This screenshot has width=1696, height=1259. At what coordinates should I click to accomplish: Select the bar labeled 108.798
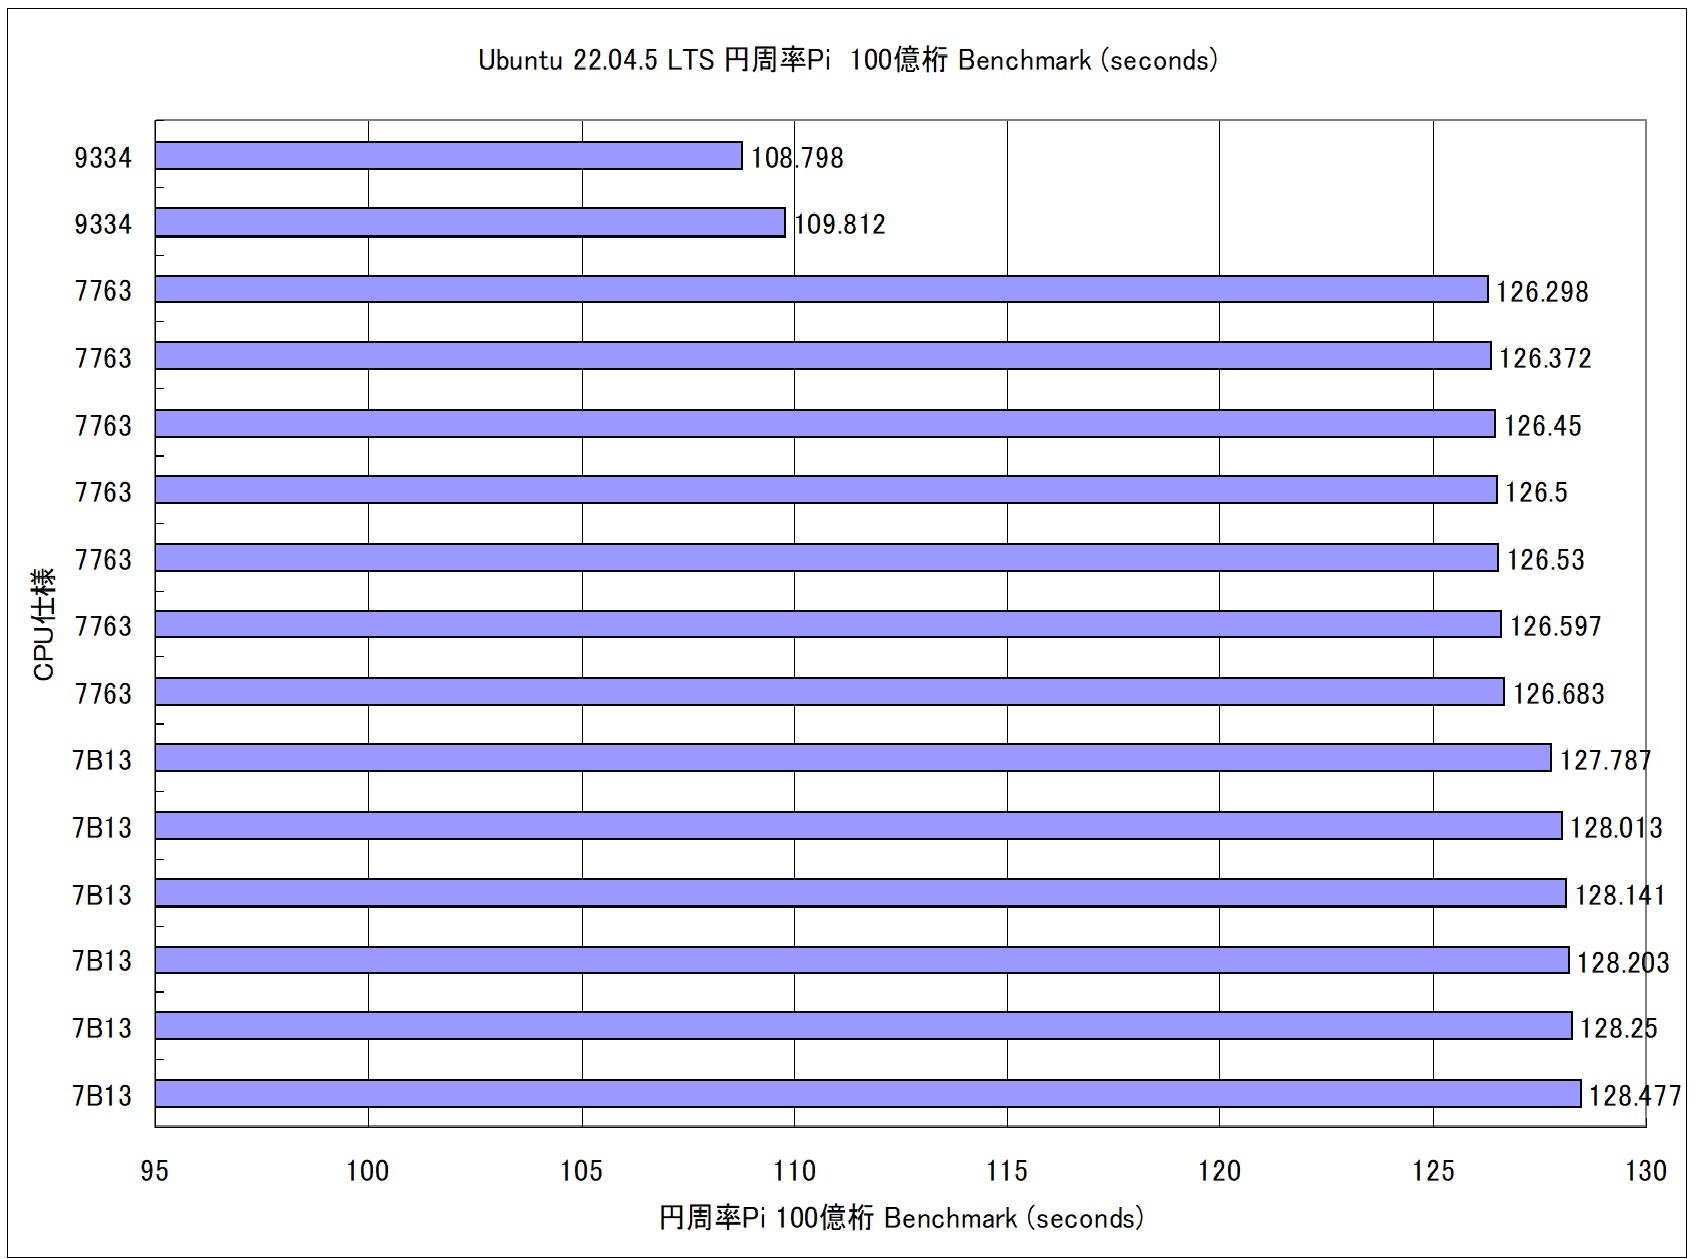tap(448, 156)
